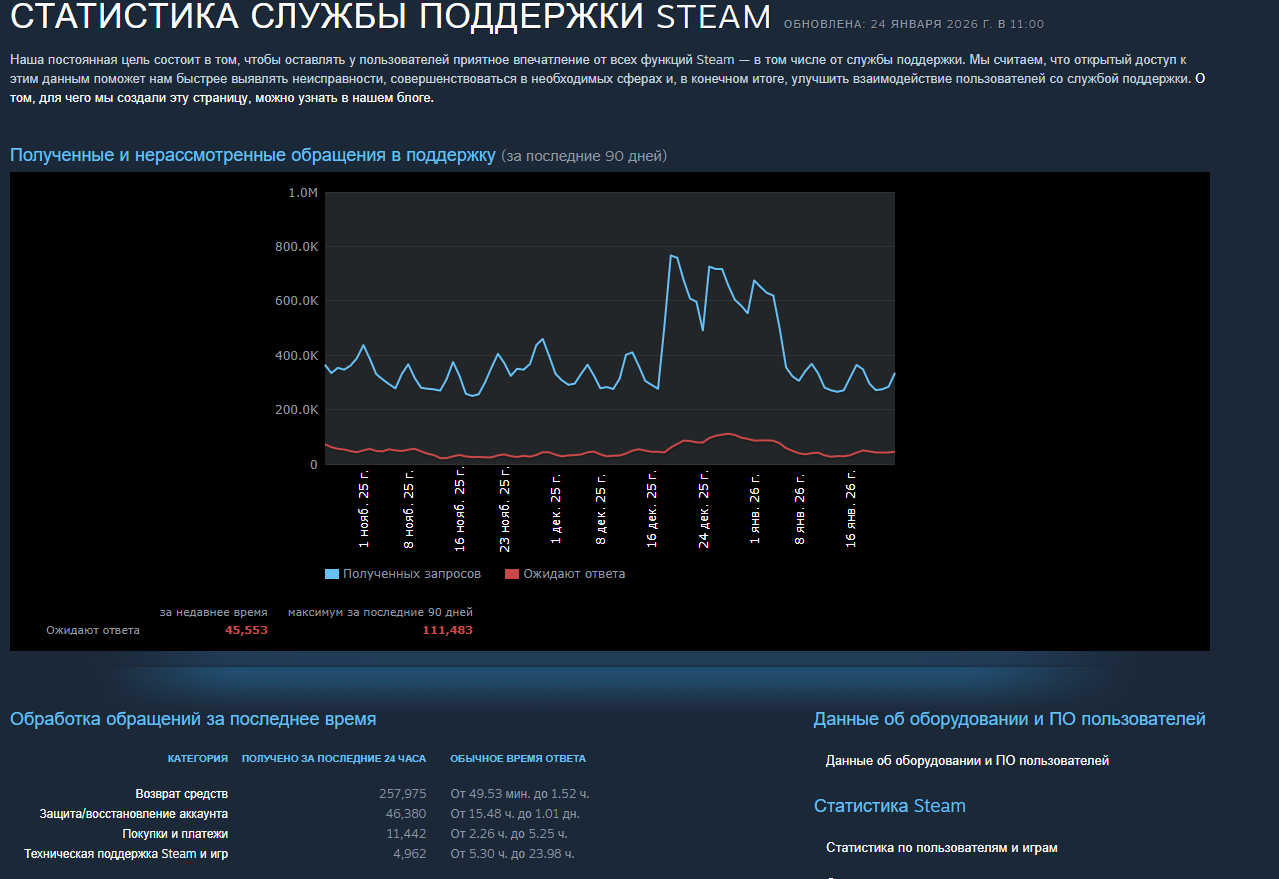Screen dimensions: 1279x879
Task: Click the 'Статистика Steam' section heading
Action: (x=889, y=806)
